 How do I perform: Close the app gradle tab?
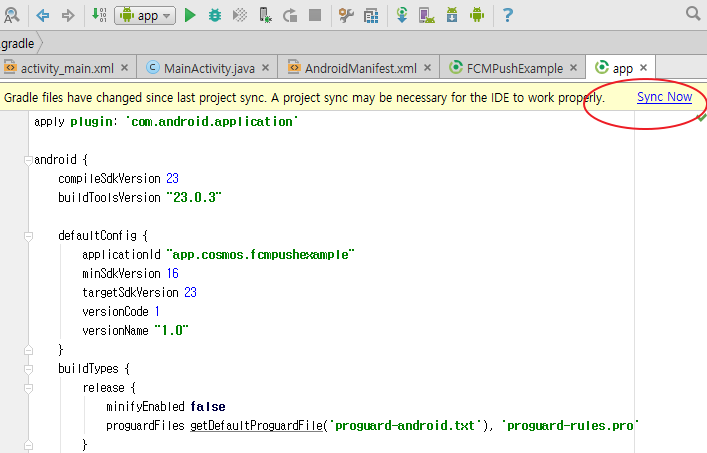(643, 68)
